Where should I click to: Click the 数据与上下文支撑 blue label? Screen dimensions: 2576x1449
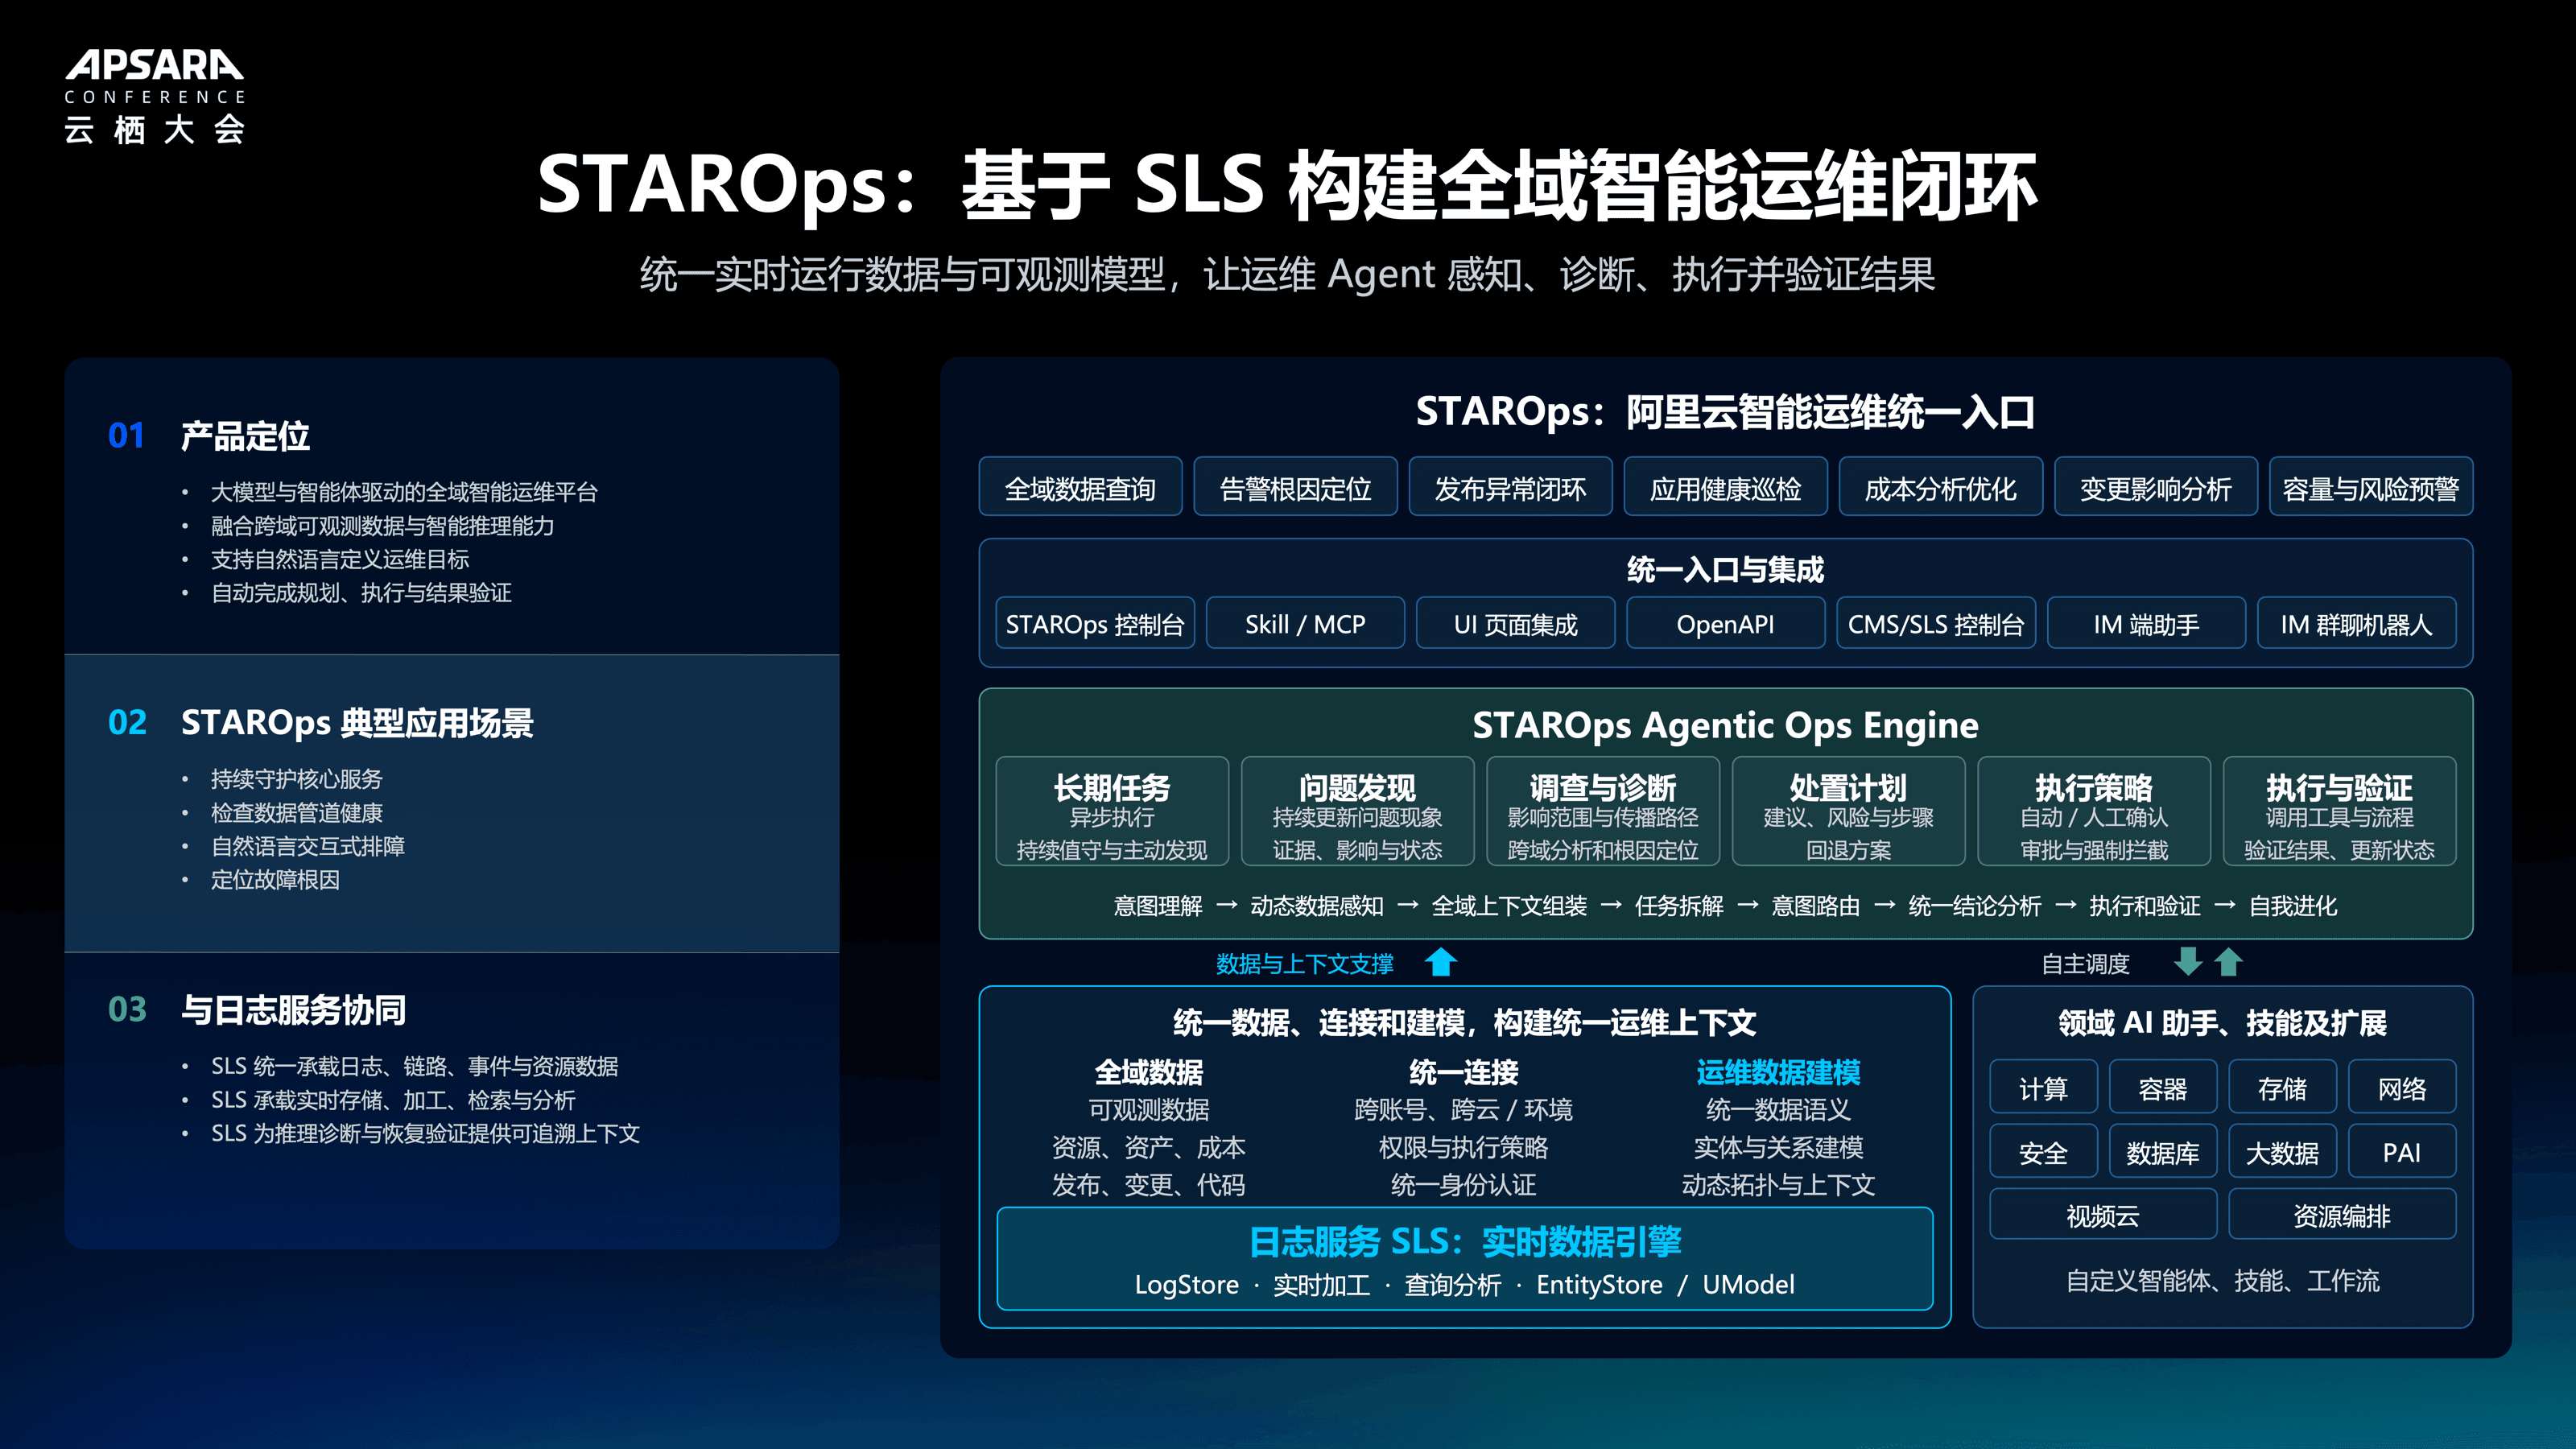[x=1304, y=964]
